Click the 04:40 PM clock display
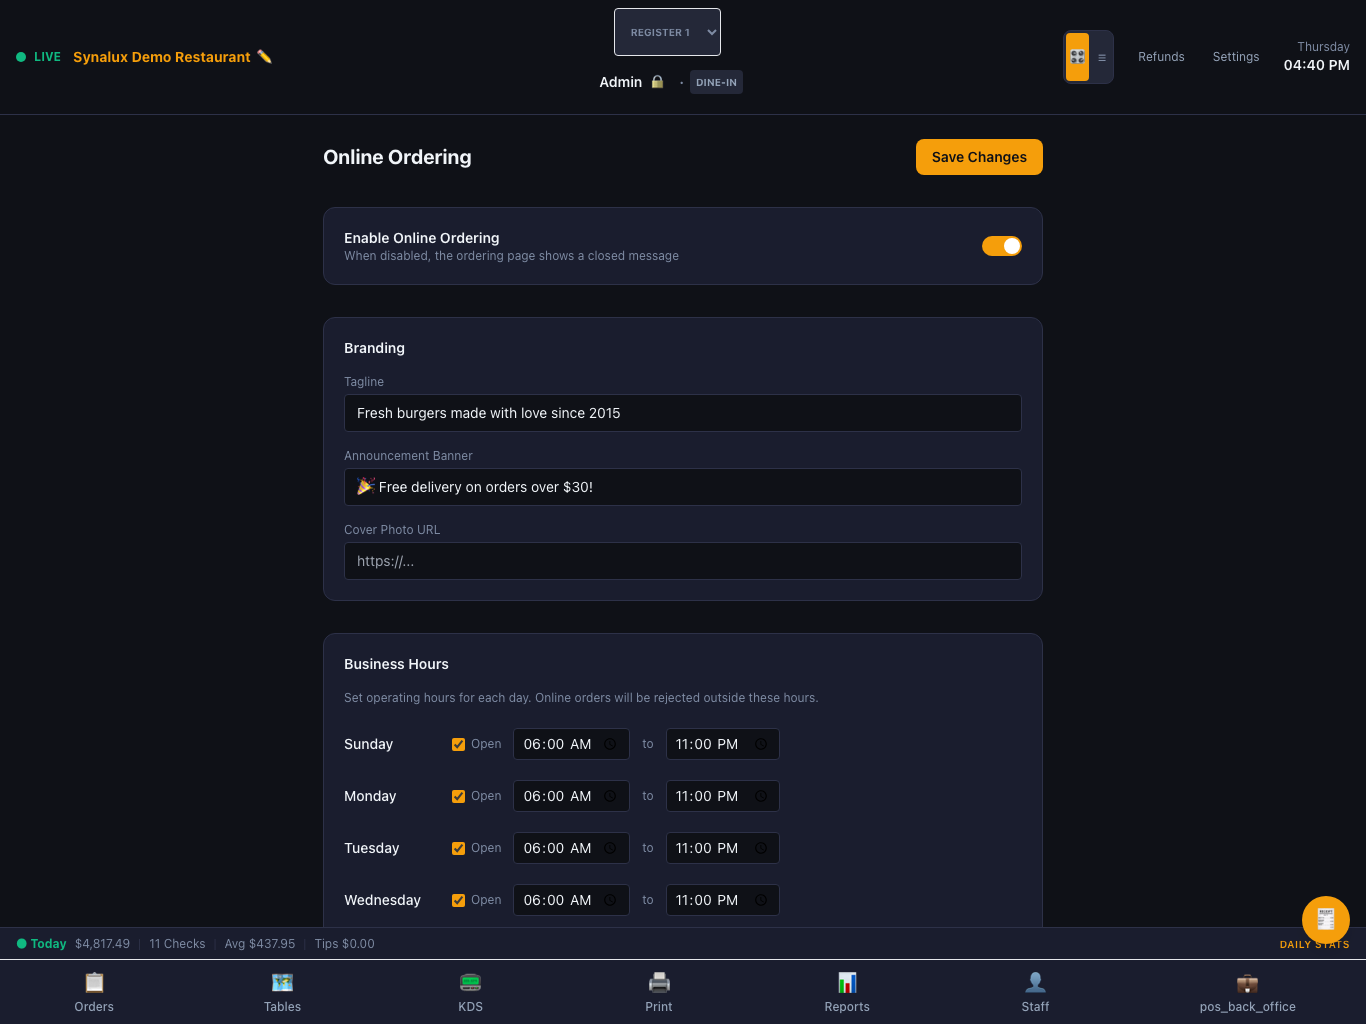Image resolution: width=1366 pixels, height=1024 pixels. pos(1316,65)
